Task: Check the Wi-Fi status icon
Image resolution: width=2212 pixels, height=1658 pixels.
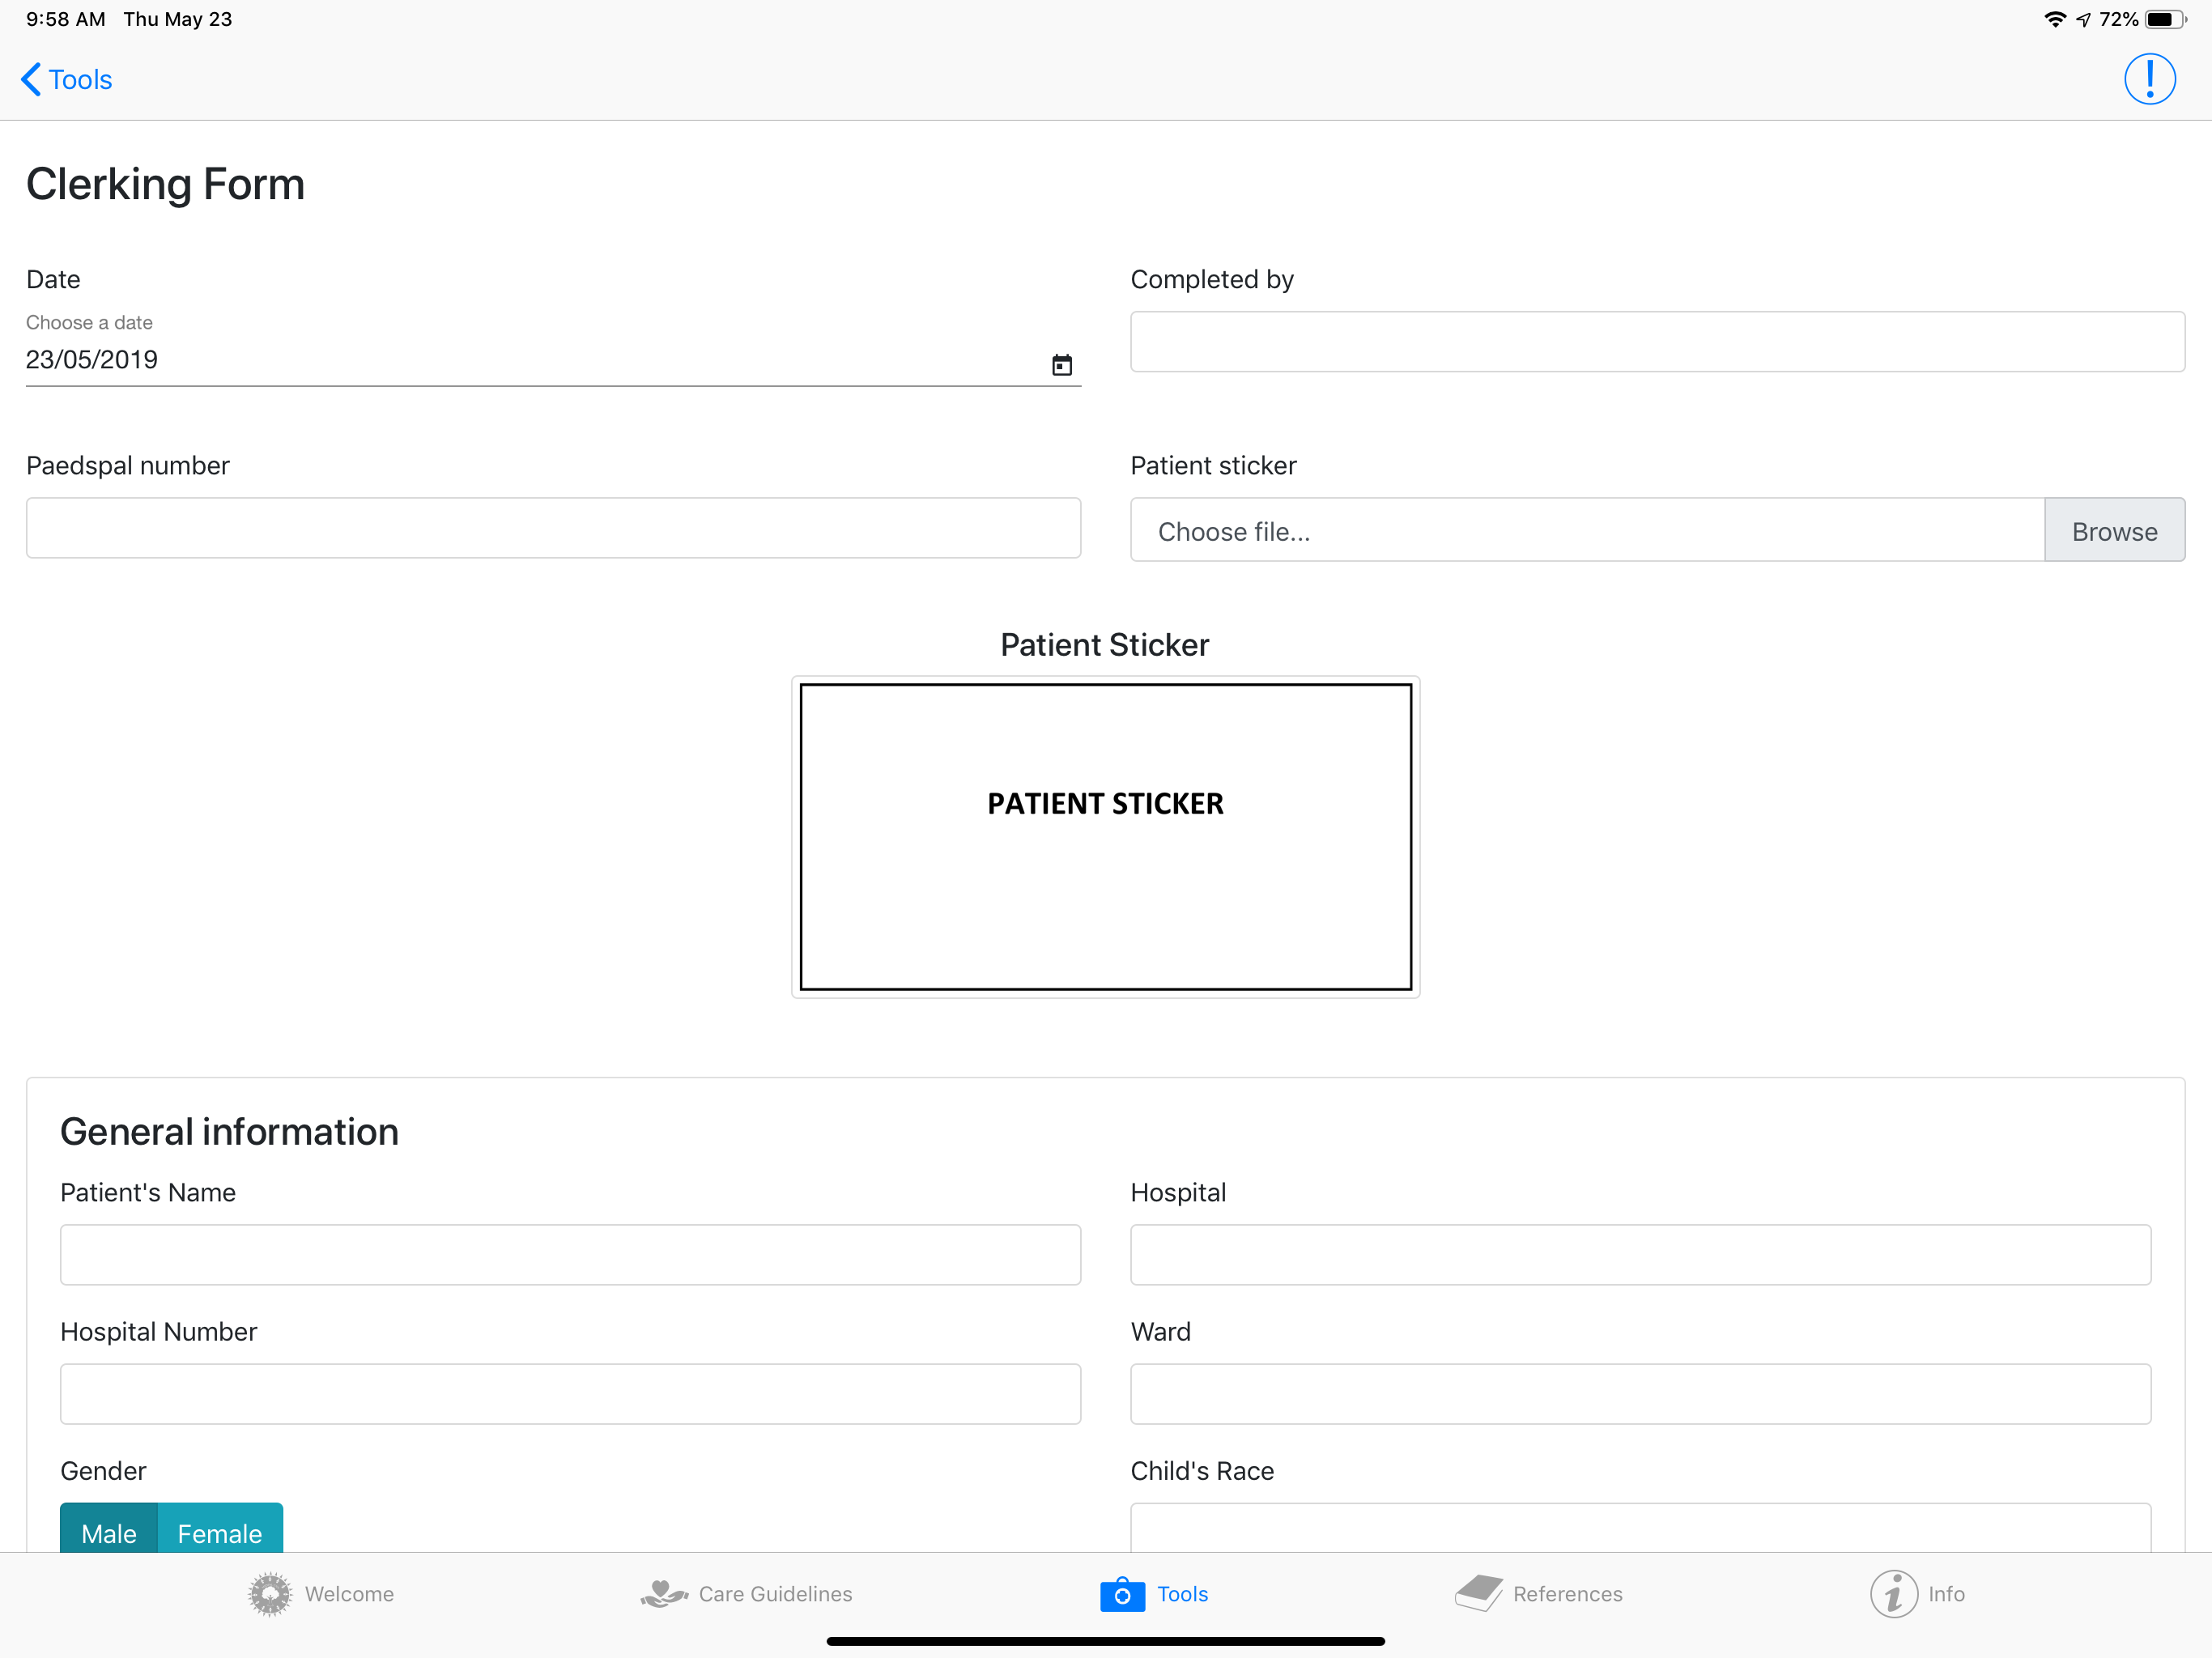Action: click(2055, 19)
